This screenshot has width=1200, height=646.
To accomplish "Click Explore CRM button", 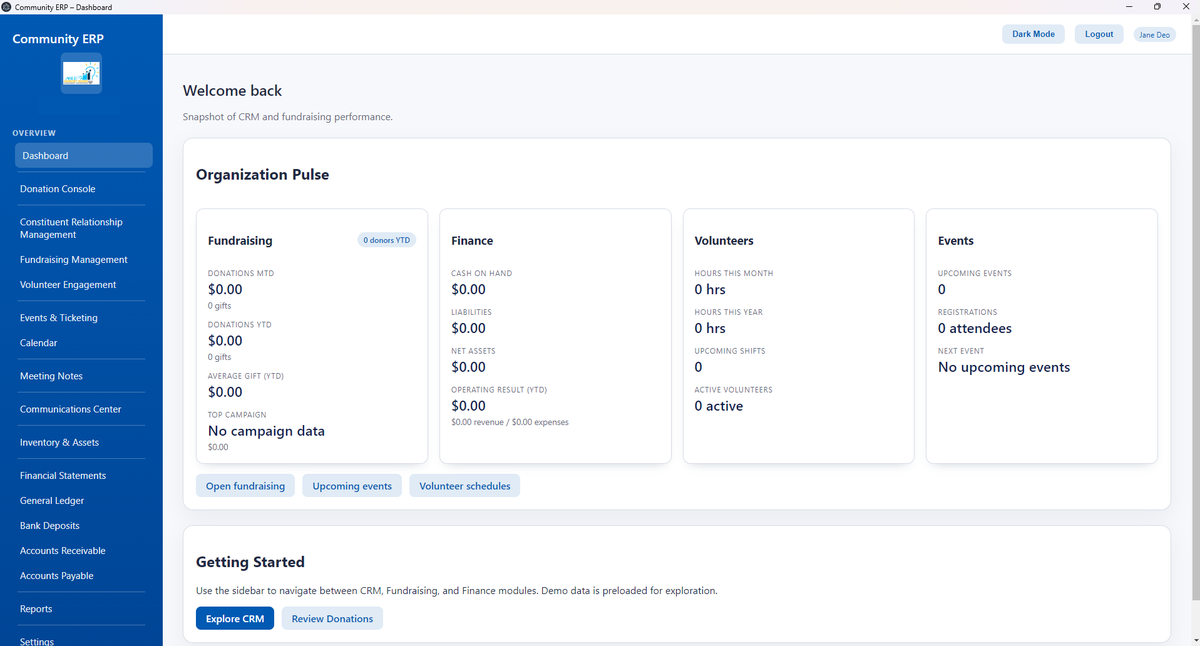I will (235, 619).
